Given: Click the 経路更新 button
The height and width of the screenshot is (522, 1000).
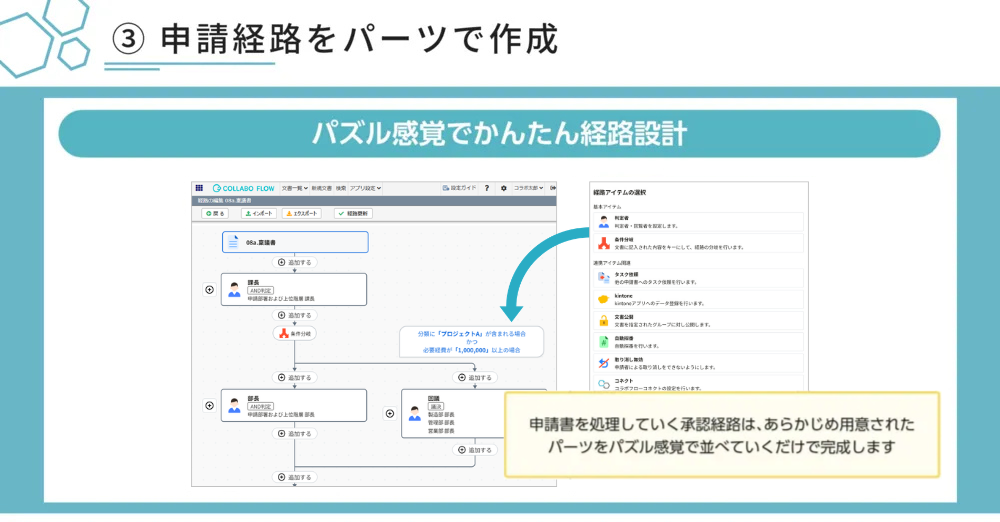Looking at the screenshot, I should click(x=353, y=214).
